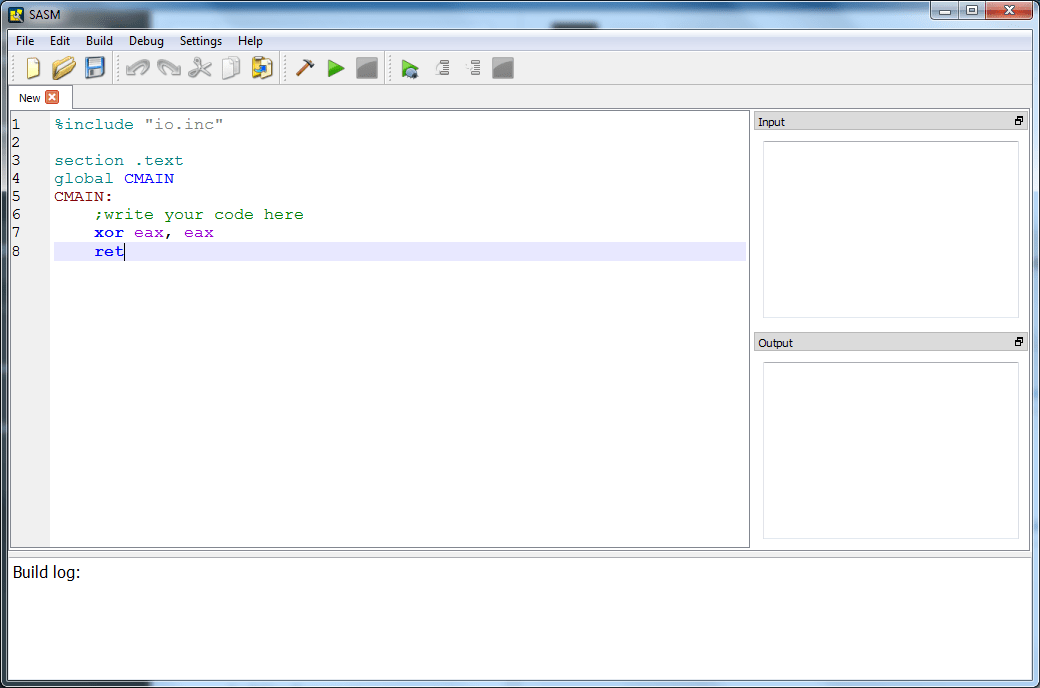Copy selection with the pages icon
Viewport: 1040px width, 688px height.
[x=231, y=68]
